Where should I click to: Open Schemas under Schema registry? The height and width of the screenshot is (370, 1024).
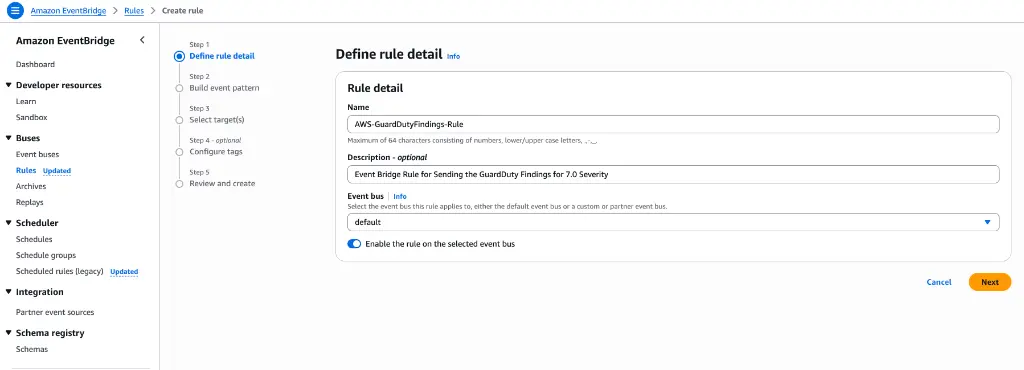[x=31, y=349]
